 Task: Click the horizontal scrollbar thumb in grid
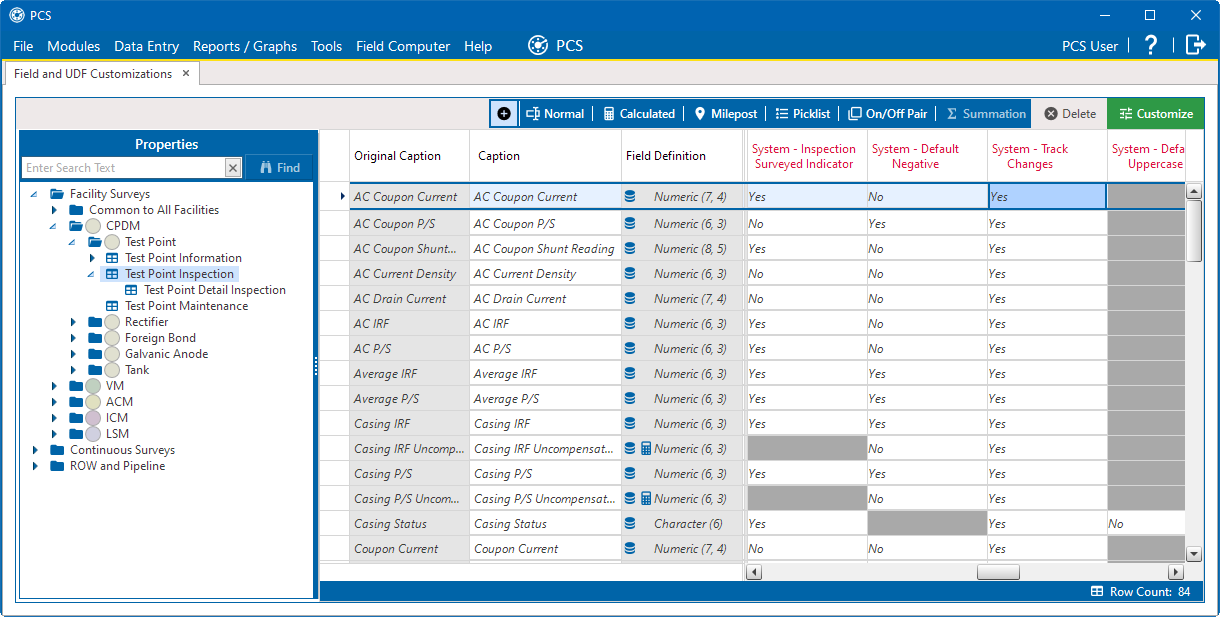point(998,572)
